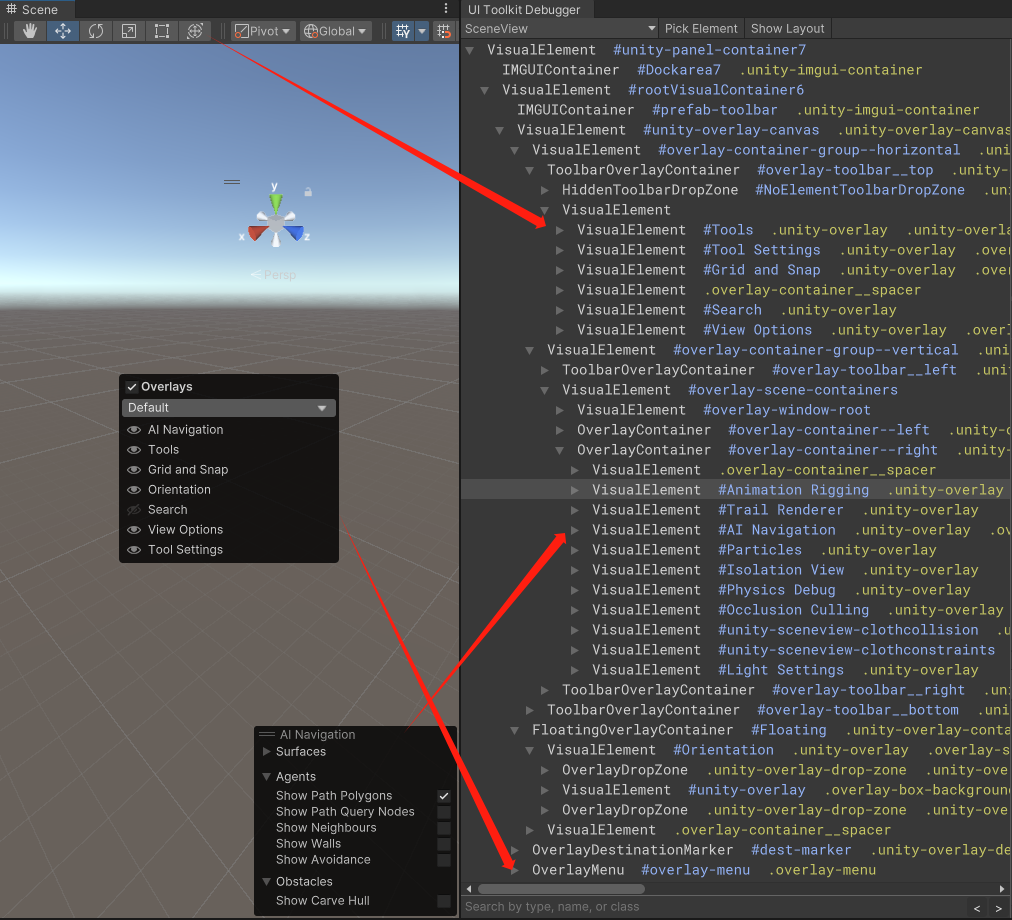Toggle grid visibility icon in Scene toolbar
Viewport: 1012px width, 920px height.
coord(403,31)
